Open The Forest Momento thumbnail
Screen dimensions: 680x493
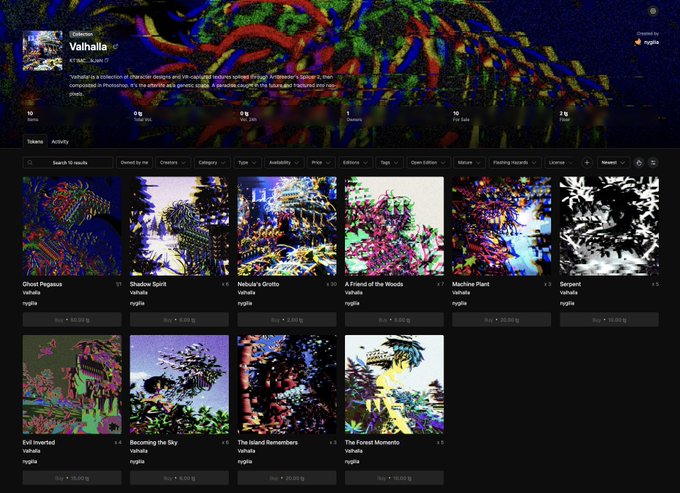(394, 384)
